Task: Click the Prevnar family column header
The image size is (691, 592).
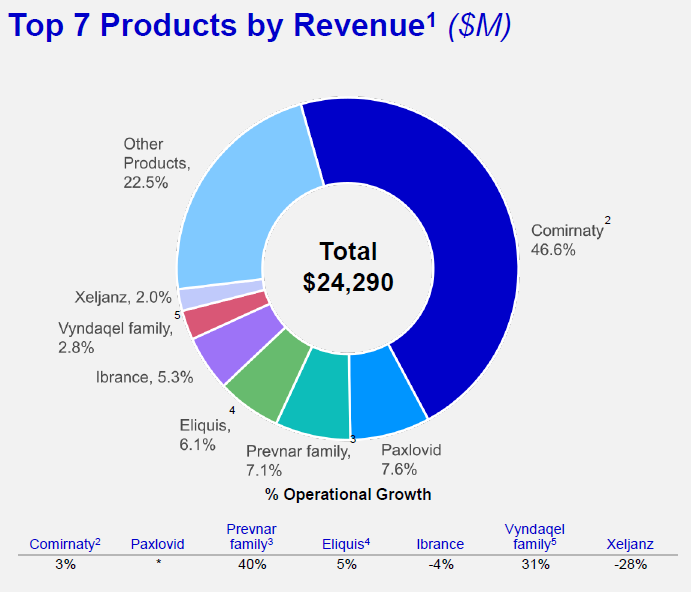Action: [251, 536]
